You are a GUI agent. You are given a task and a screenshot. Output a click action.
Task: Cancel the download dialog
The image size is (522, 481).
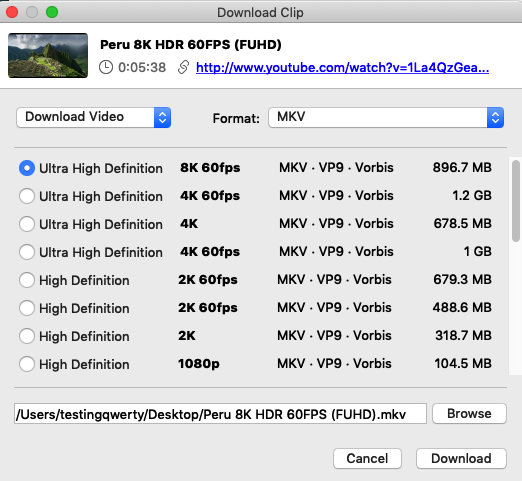coord(367,458)
